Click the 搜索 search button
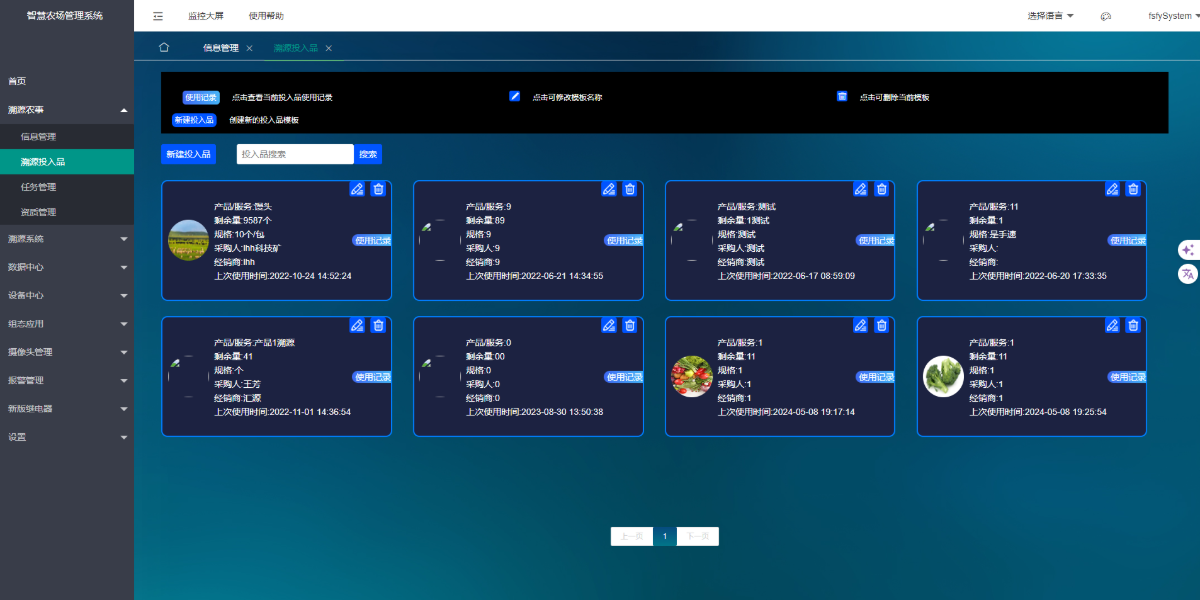This screenshot has width=1200, height=600. point(367,154)
